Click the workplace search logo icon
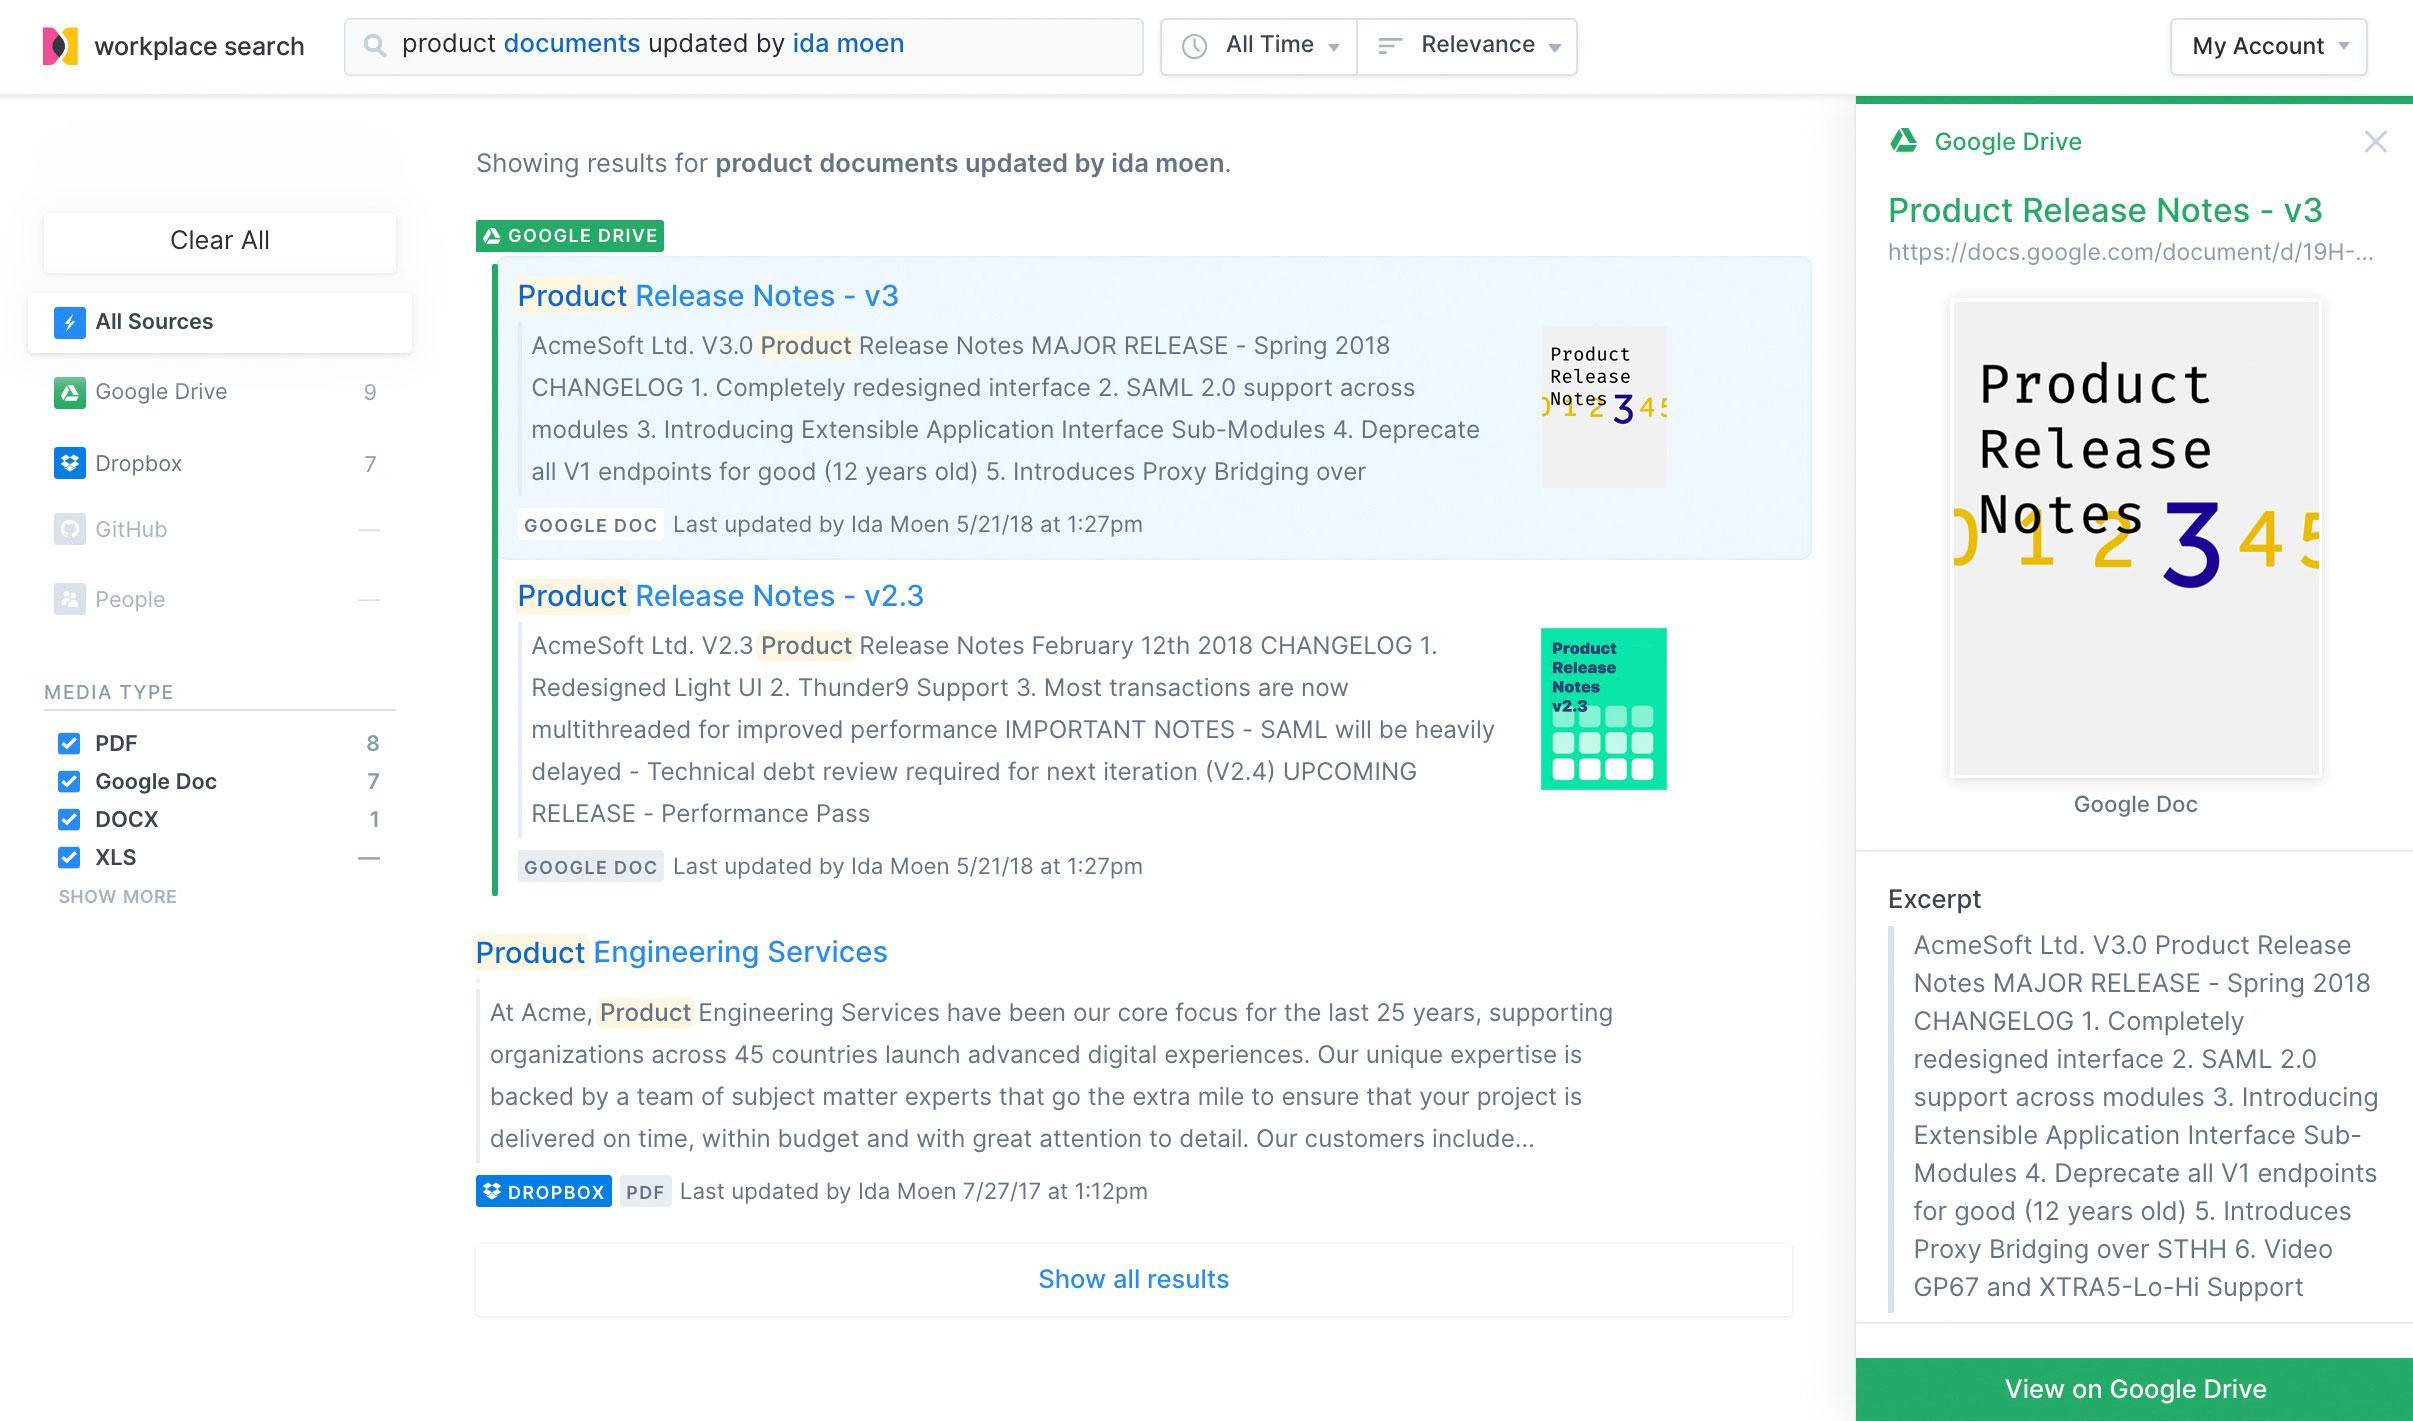 60,46
